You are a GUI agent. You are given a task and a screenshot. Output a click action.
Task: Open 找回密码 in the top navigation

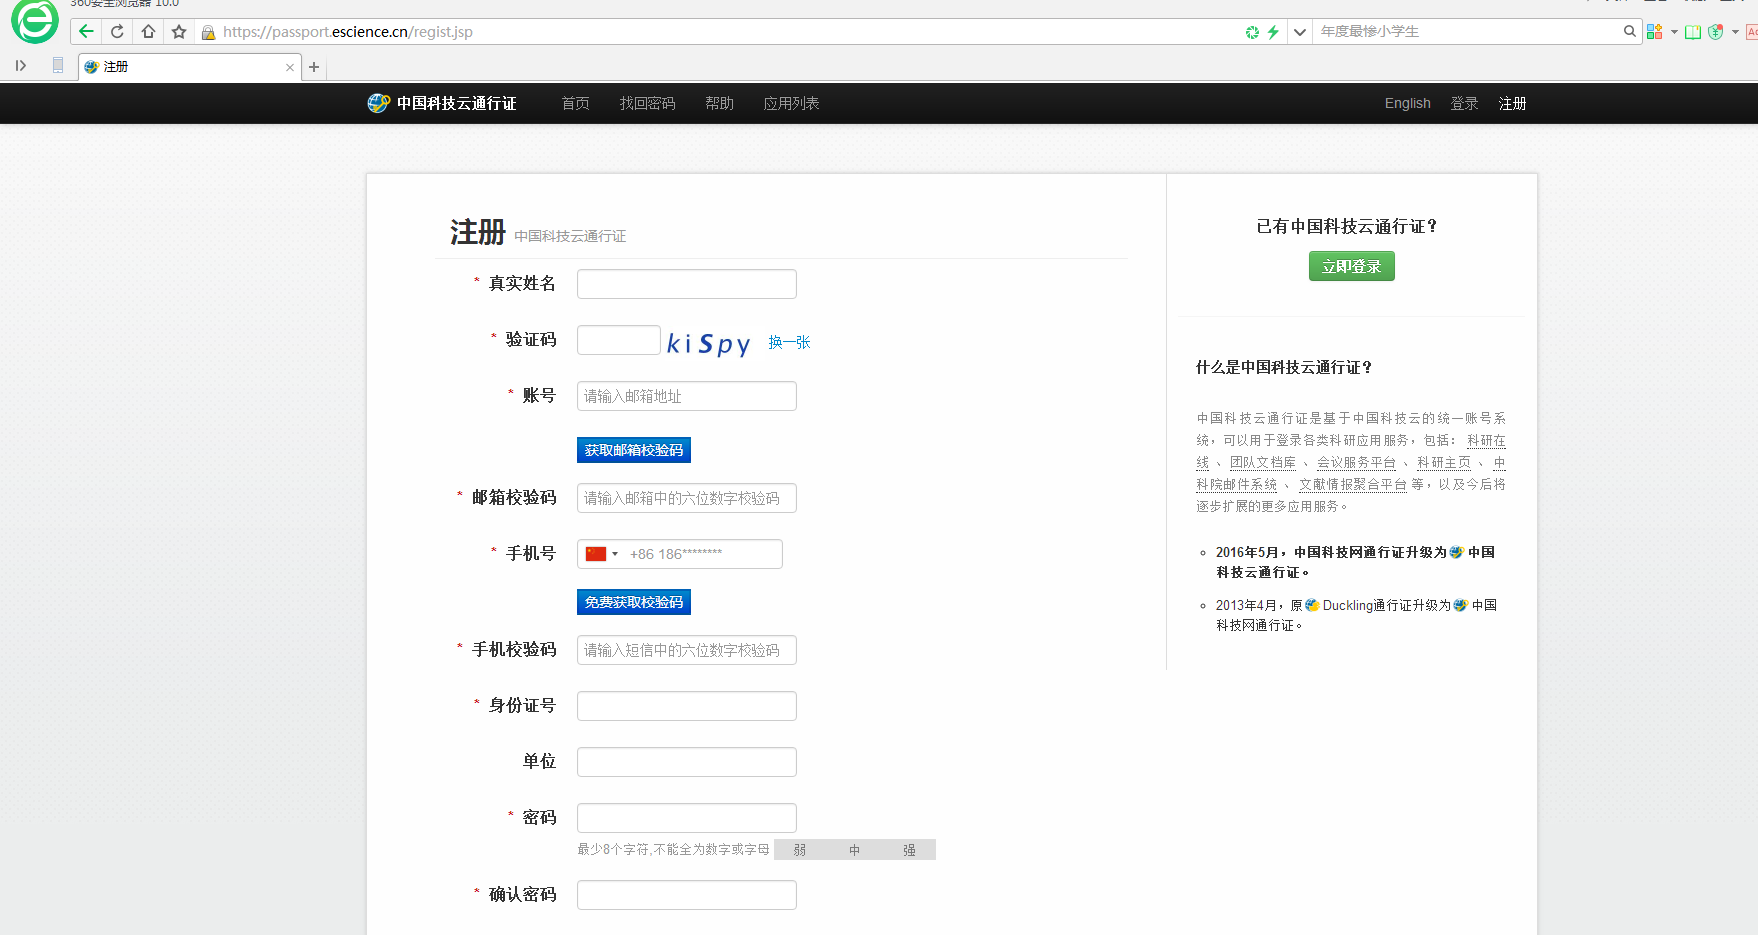point(647,104)
